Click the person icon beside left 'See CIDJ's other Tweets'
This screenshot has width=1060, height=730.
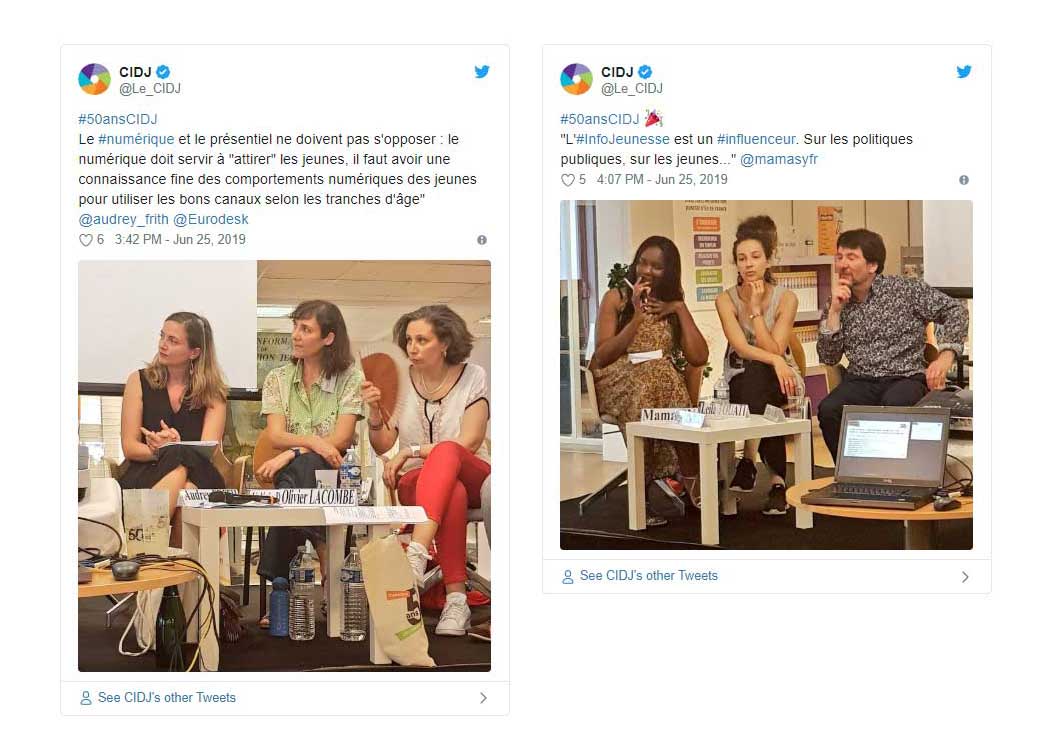pos(86,698)
